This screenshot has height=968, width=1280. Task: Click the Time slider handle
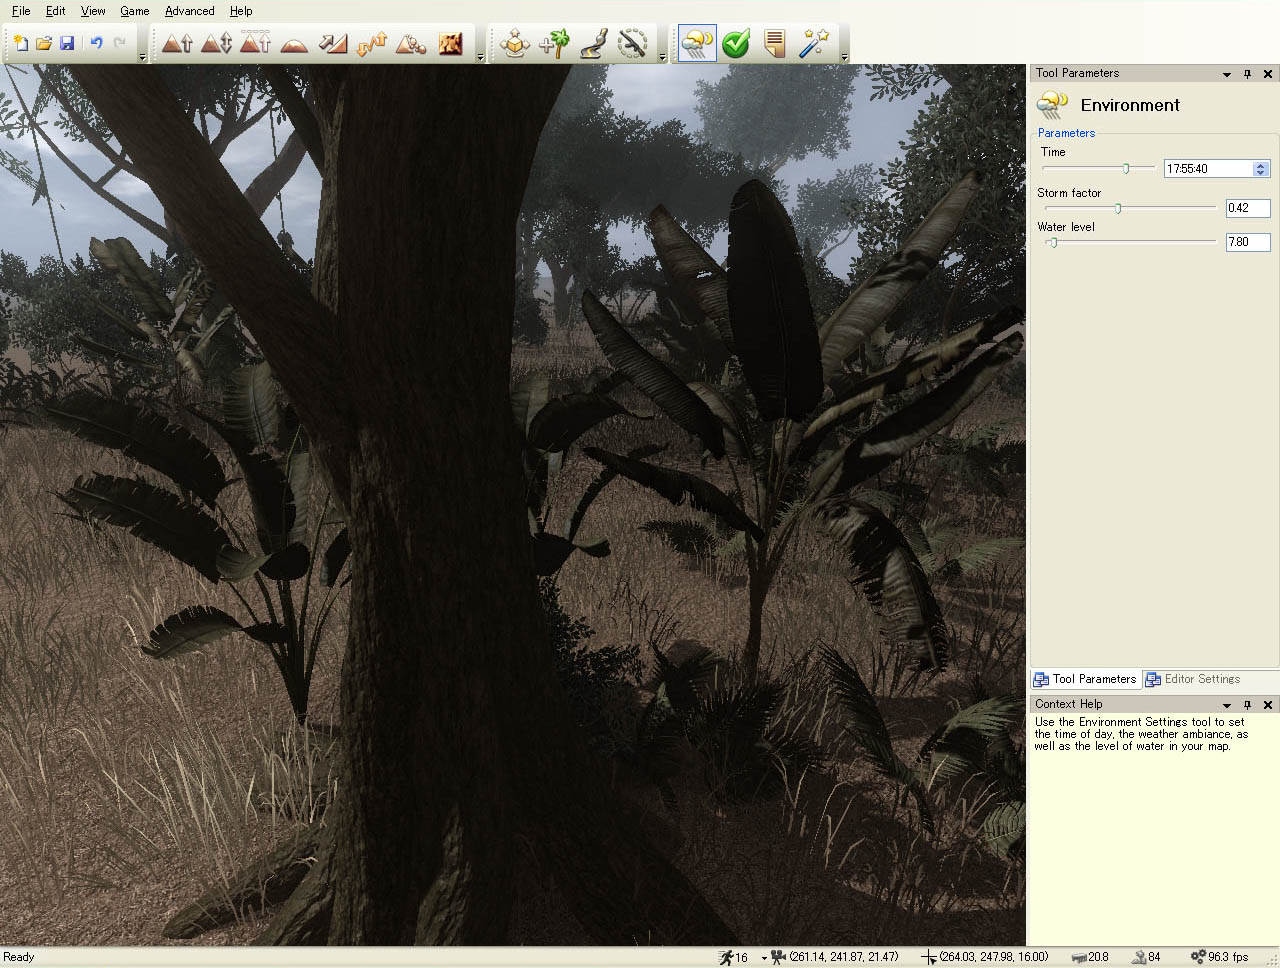click(x=1126, y=168)
